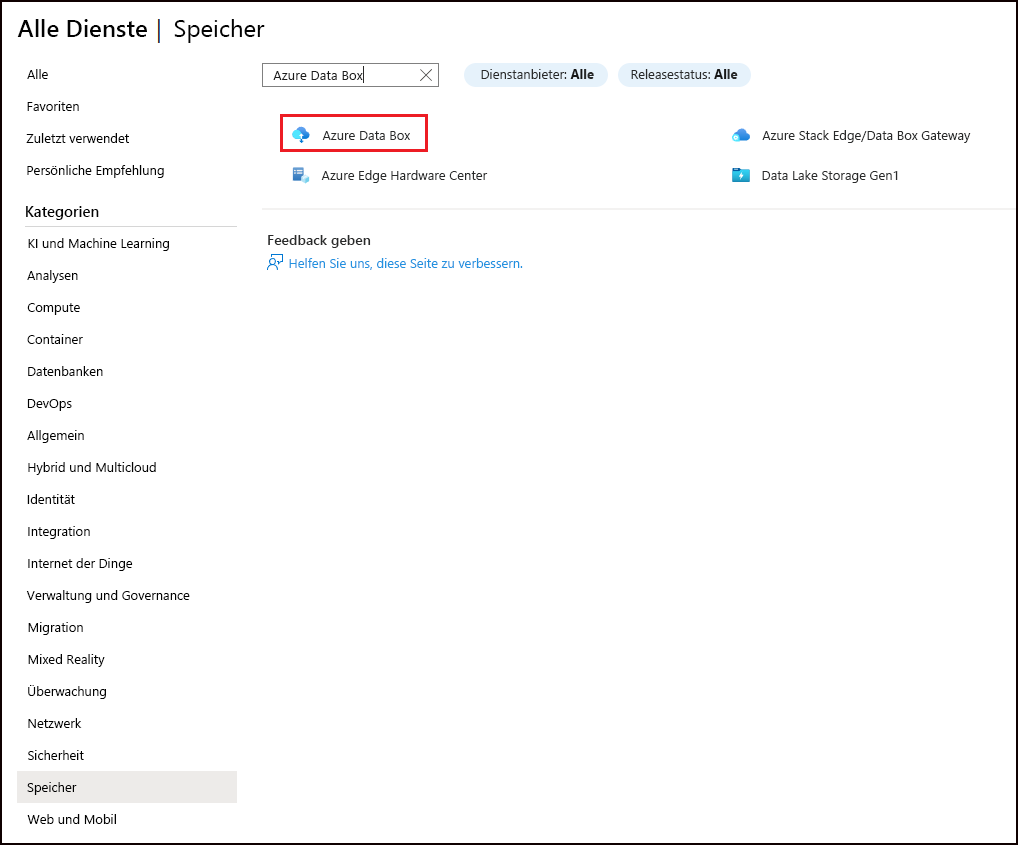Click the Azure Data Box cloud icon

(x=301, y=135)
